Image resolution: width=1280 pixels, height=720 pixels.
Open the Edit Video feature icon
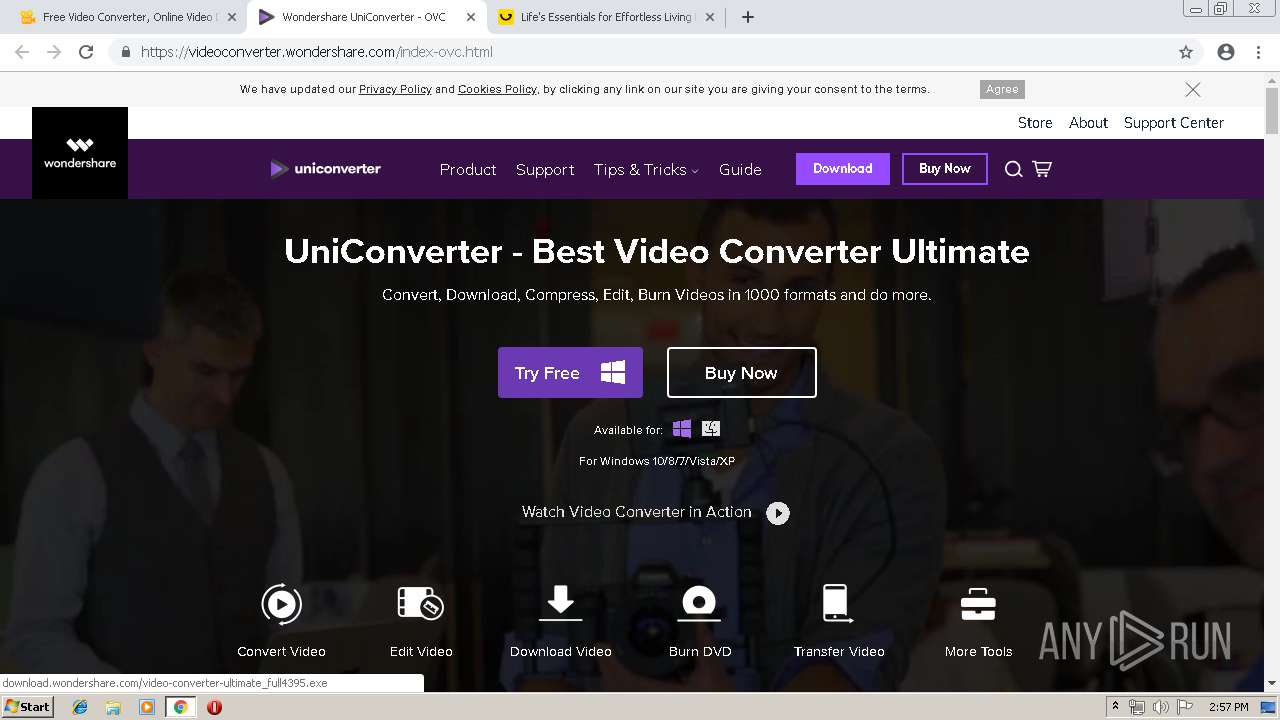[421, 604]
